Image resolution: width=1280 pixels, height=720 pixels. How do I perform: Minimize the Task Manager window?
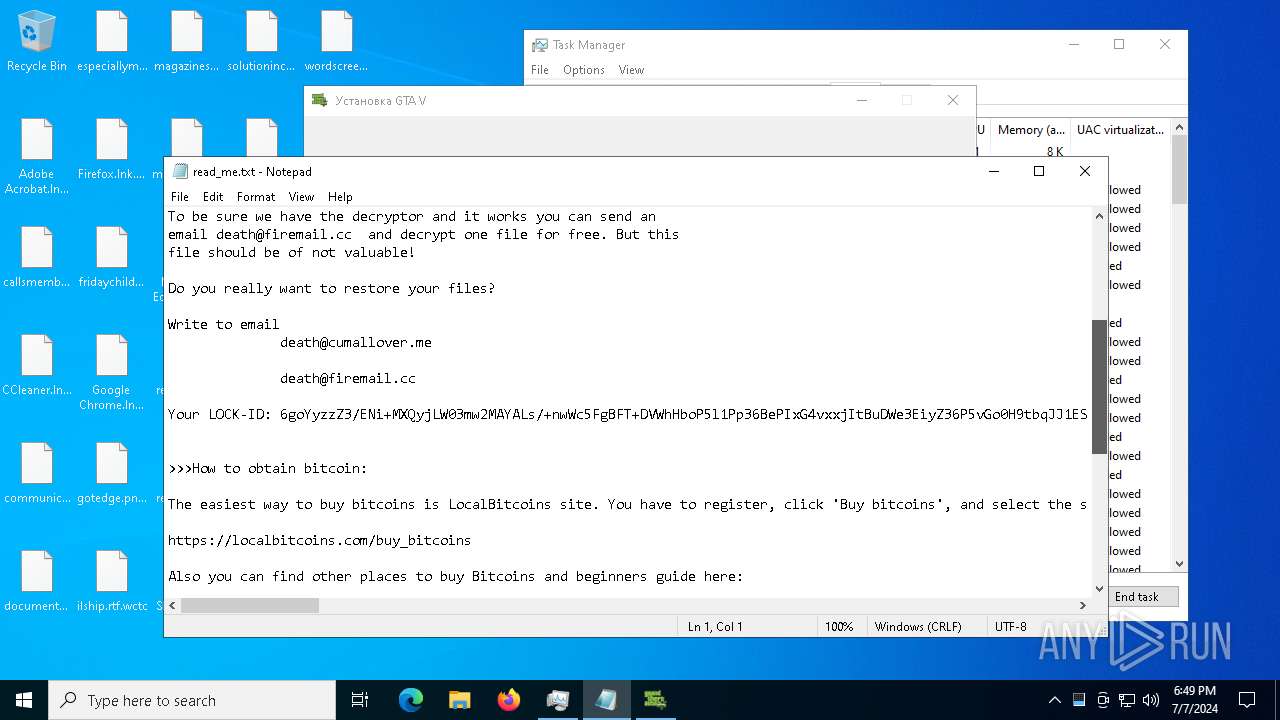pyautogui.click(x=1074, y=45)
